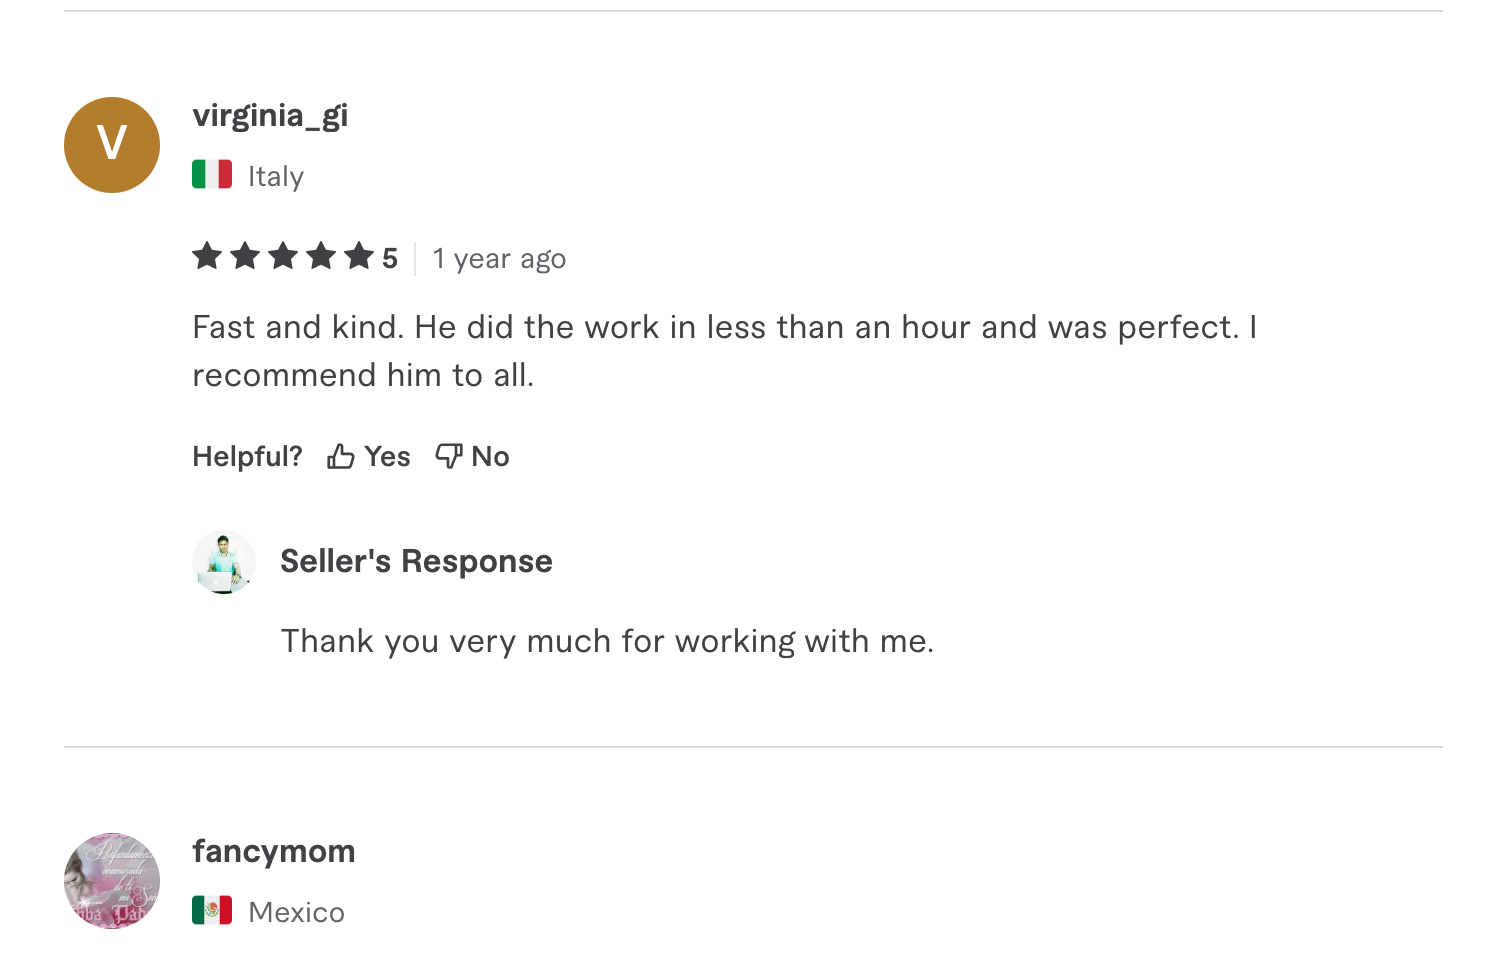Click the "1 year ago" timestamp

[499, 259]
